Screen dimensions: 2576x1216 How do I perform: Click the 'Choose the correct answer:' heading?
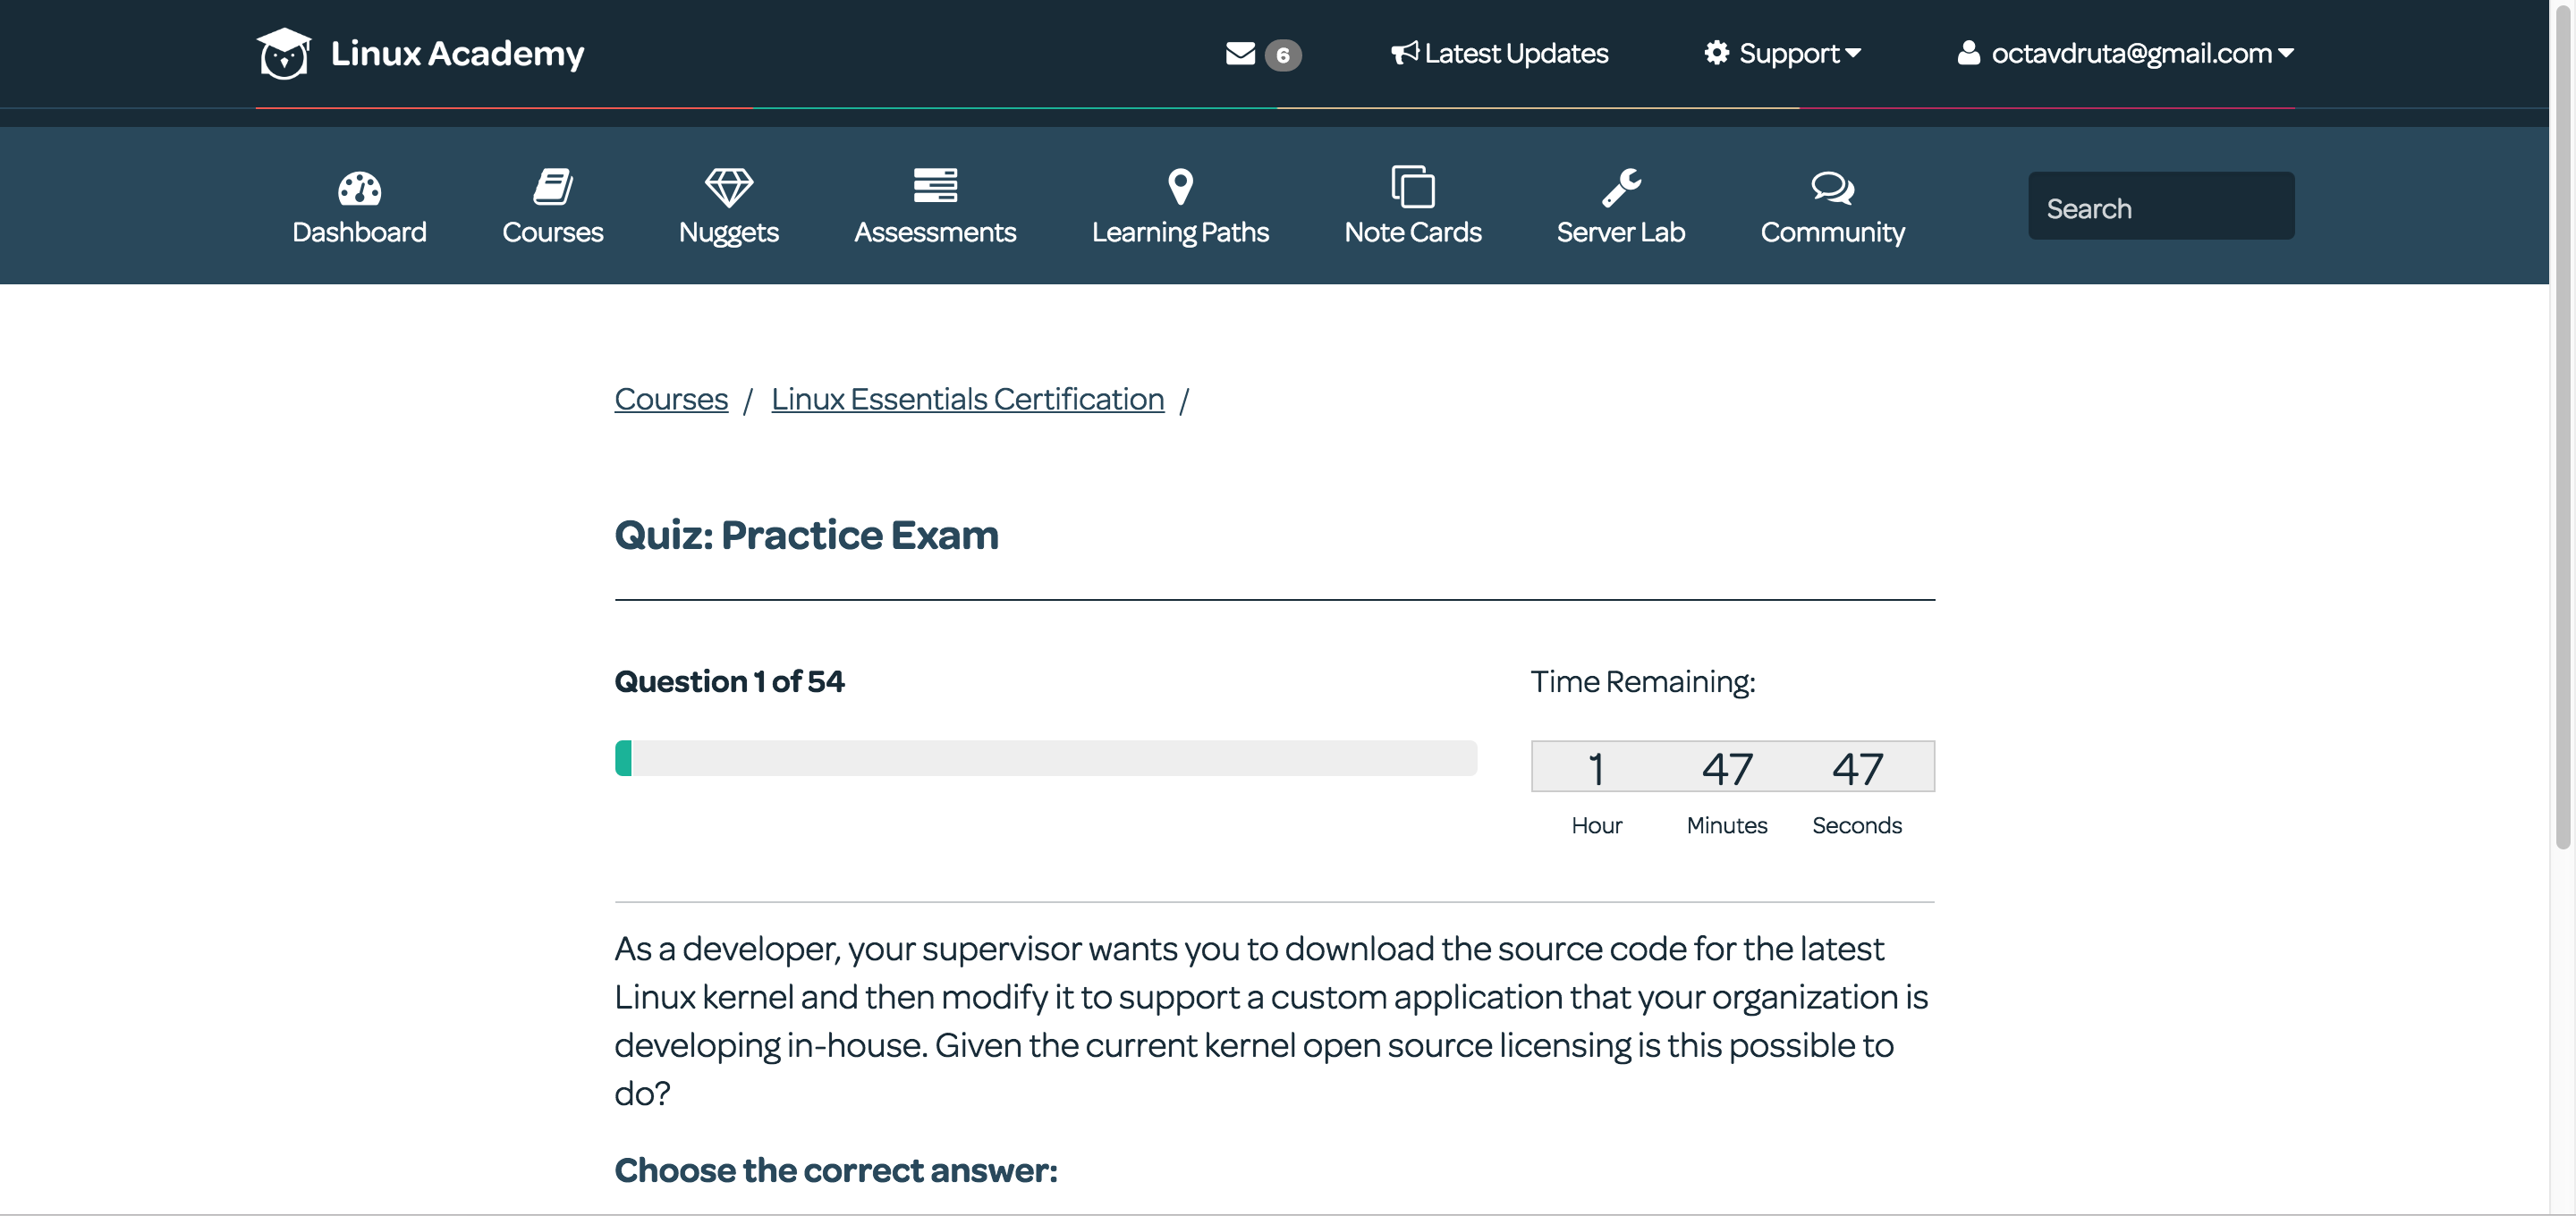click(836, 1170)
